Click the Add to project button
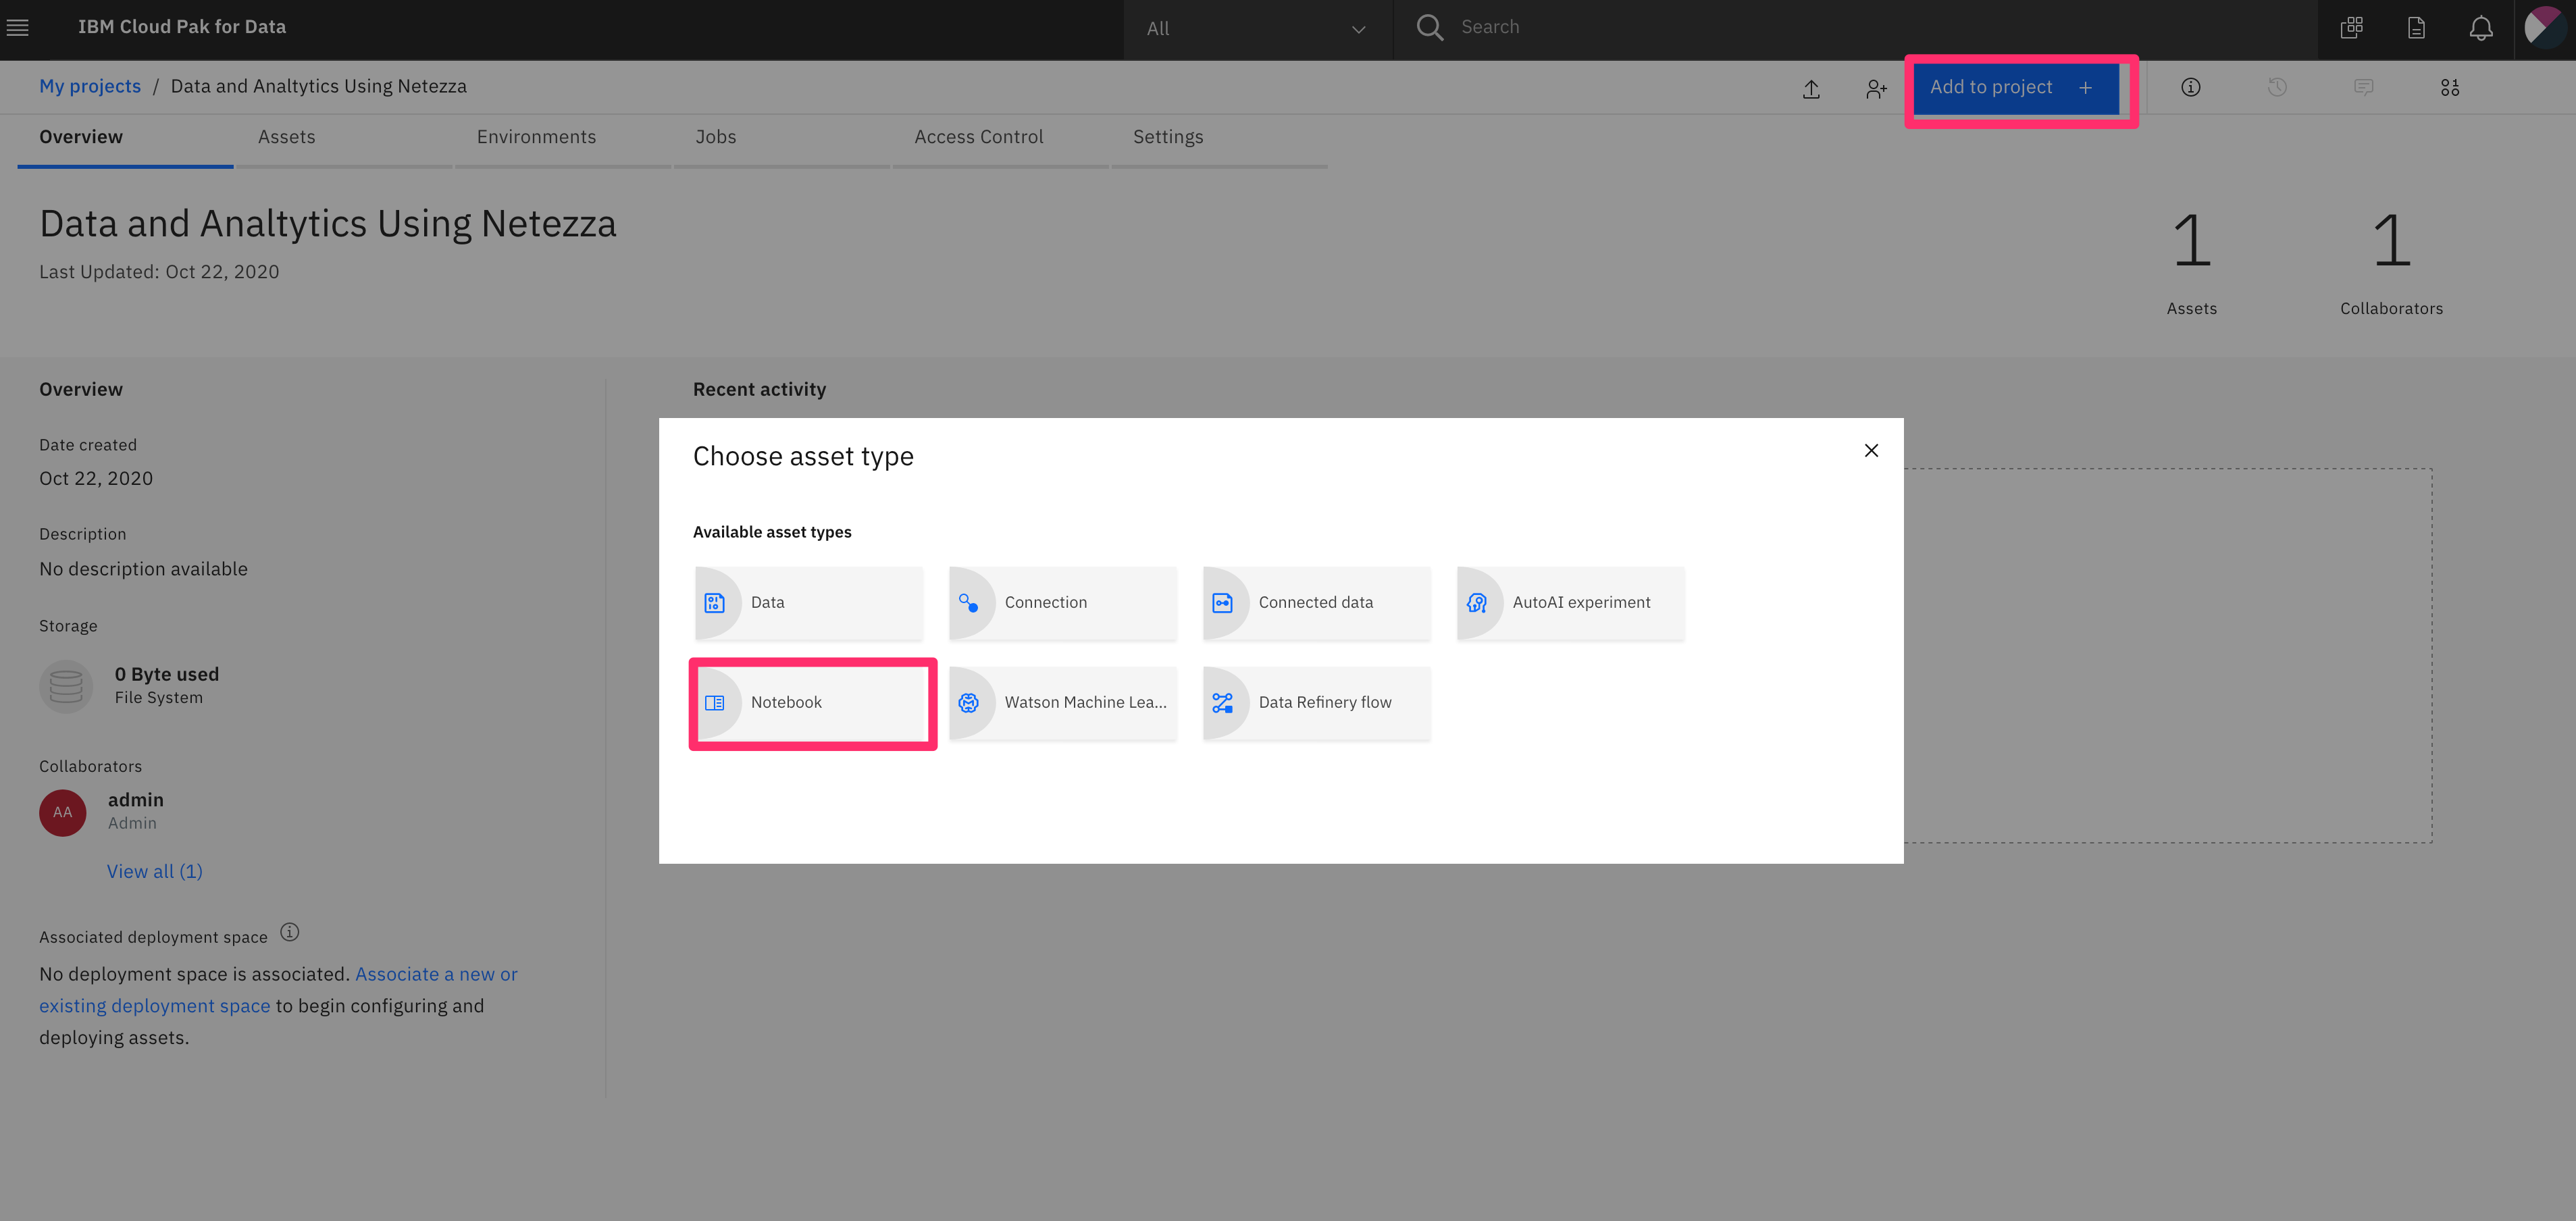This screenshot has width=2576, height=1221. click(x=2013, y=88)
